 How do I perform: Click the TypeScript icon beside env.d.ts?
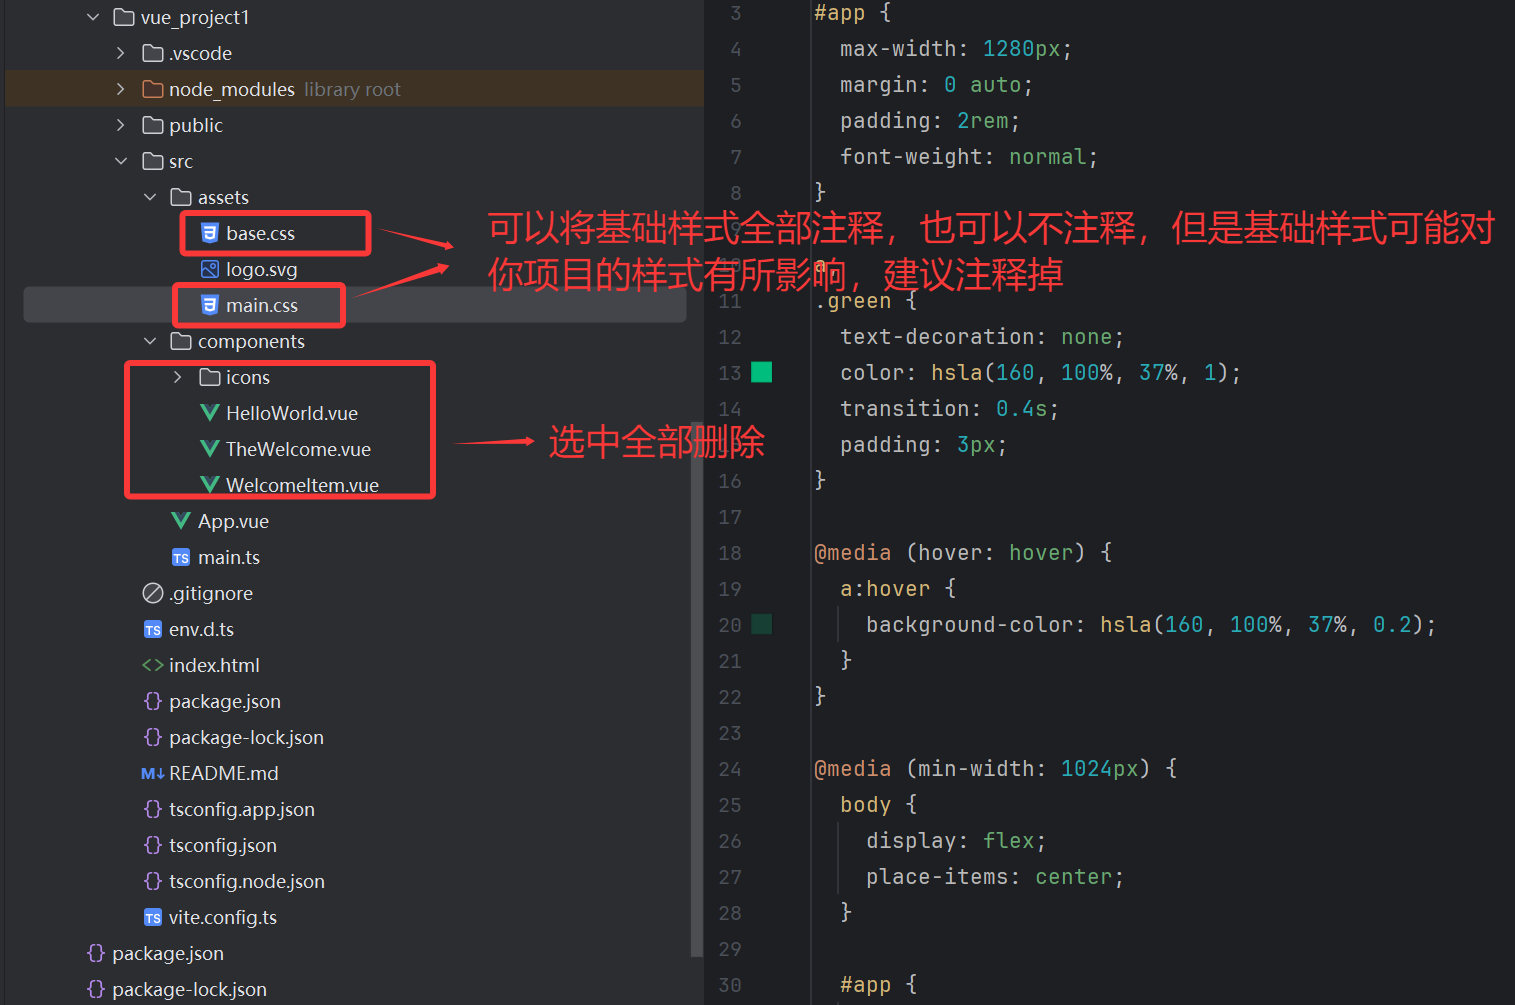coord(153,630)
